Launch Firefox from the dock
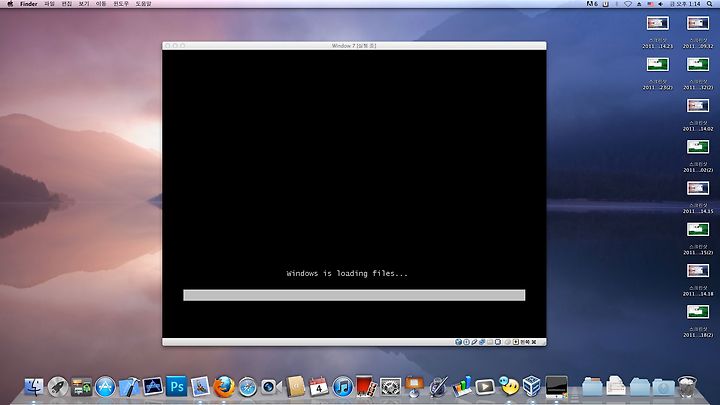The image size is (720, 405). (224, 387)
